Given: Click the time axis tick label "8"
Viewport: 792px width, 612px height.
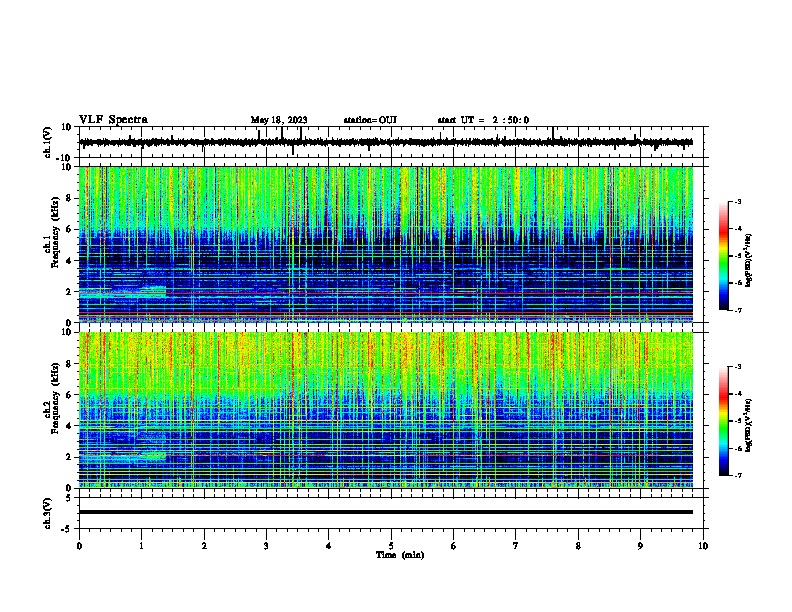Looking at the screenshot, I should 578,546.
